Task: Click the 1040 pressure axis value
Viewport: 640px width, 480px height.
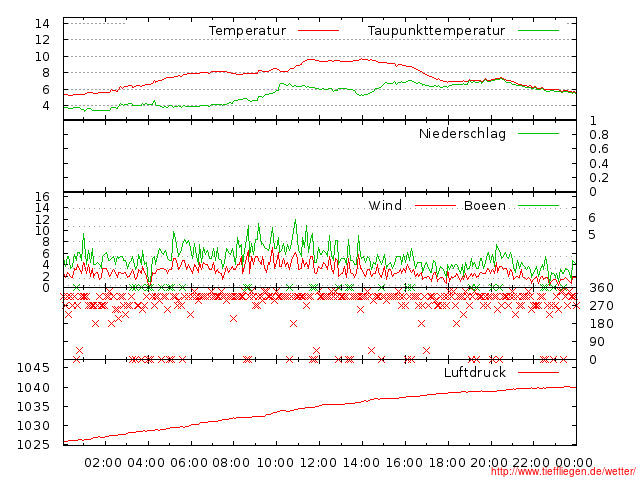Action: tap(33, 387)
